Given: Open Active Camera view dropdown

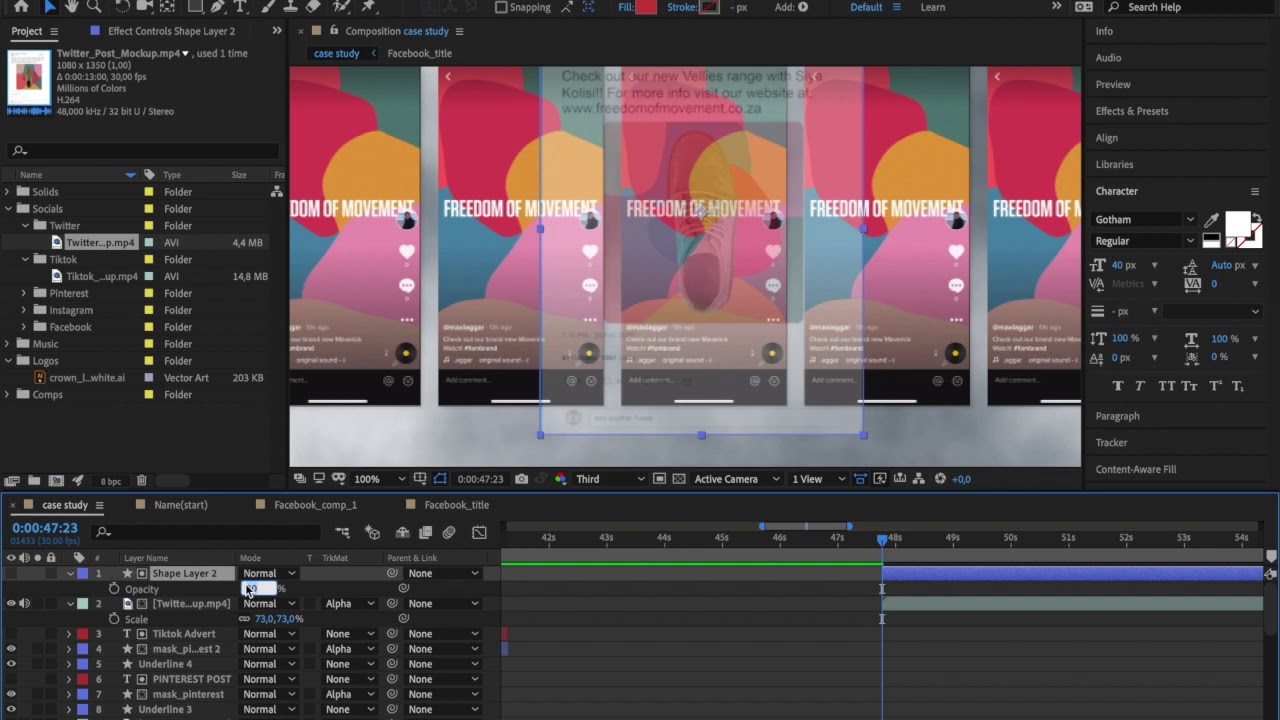Looking at the screenshot, I should 737,479.
